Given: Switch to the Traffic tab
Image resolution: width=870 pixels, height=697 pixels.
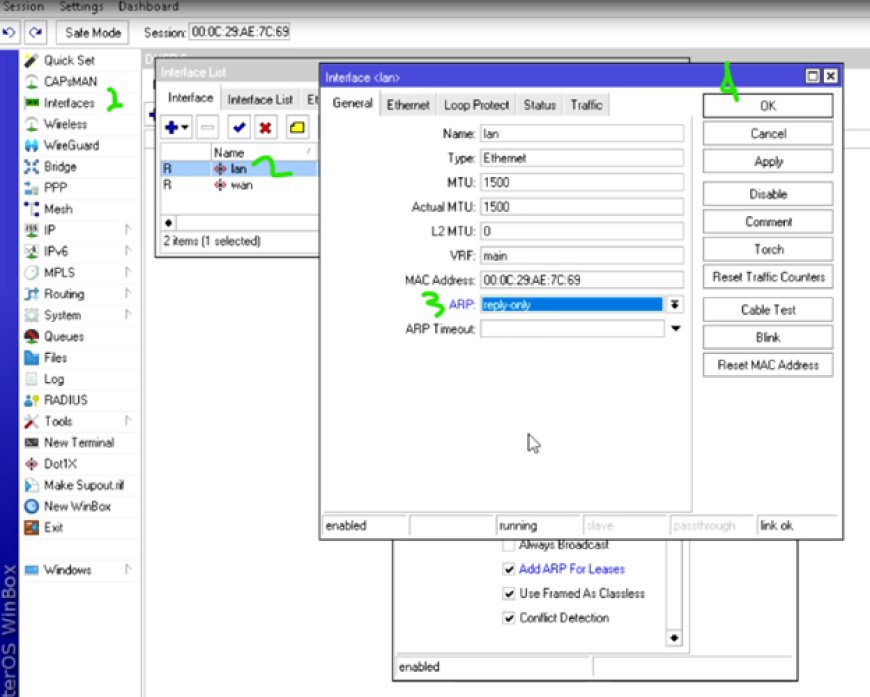Looking at the screenshot, I should [586, 105].
